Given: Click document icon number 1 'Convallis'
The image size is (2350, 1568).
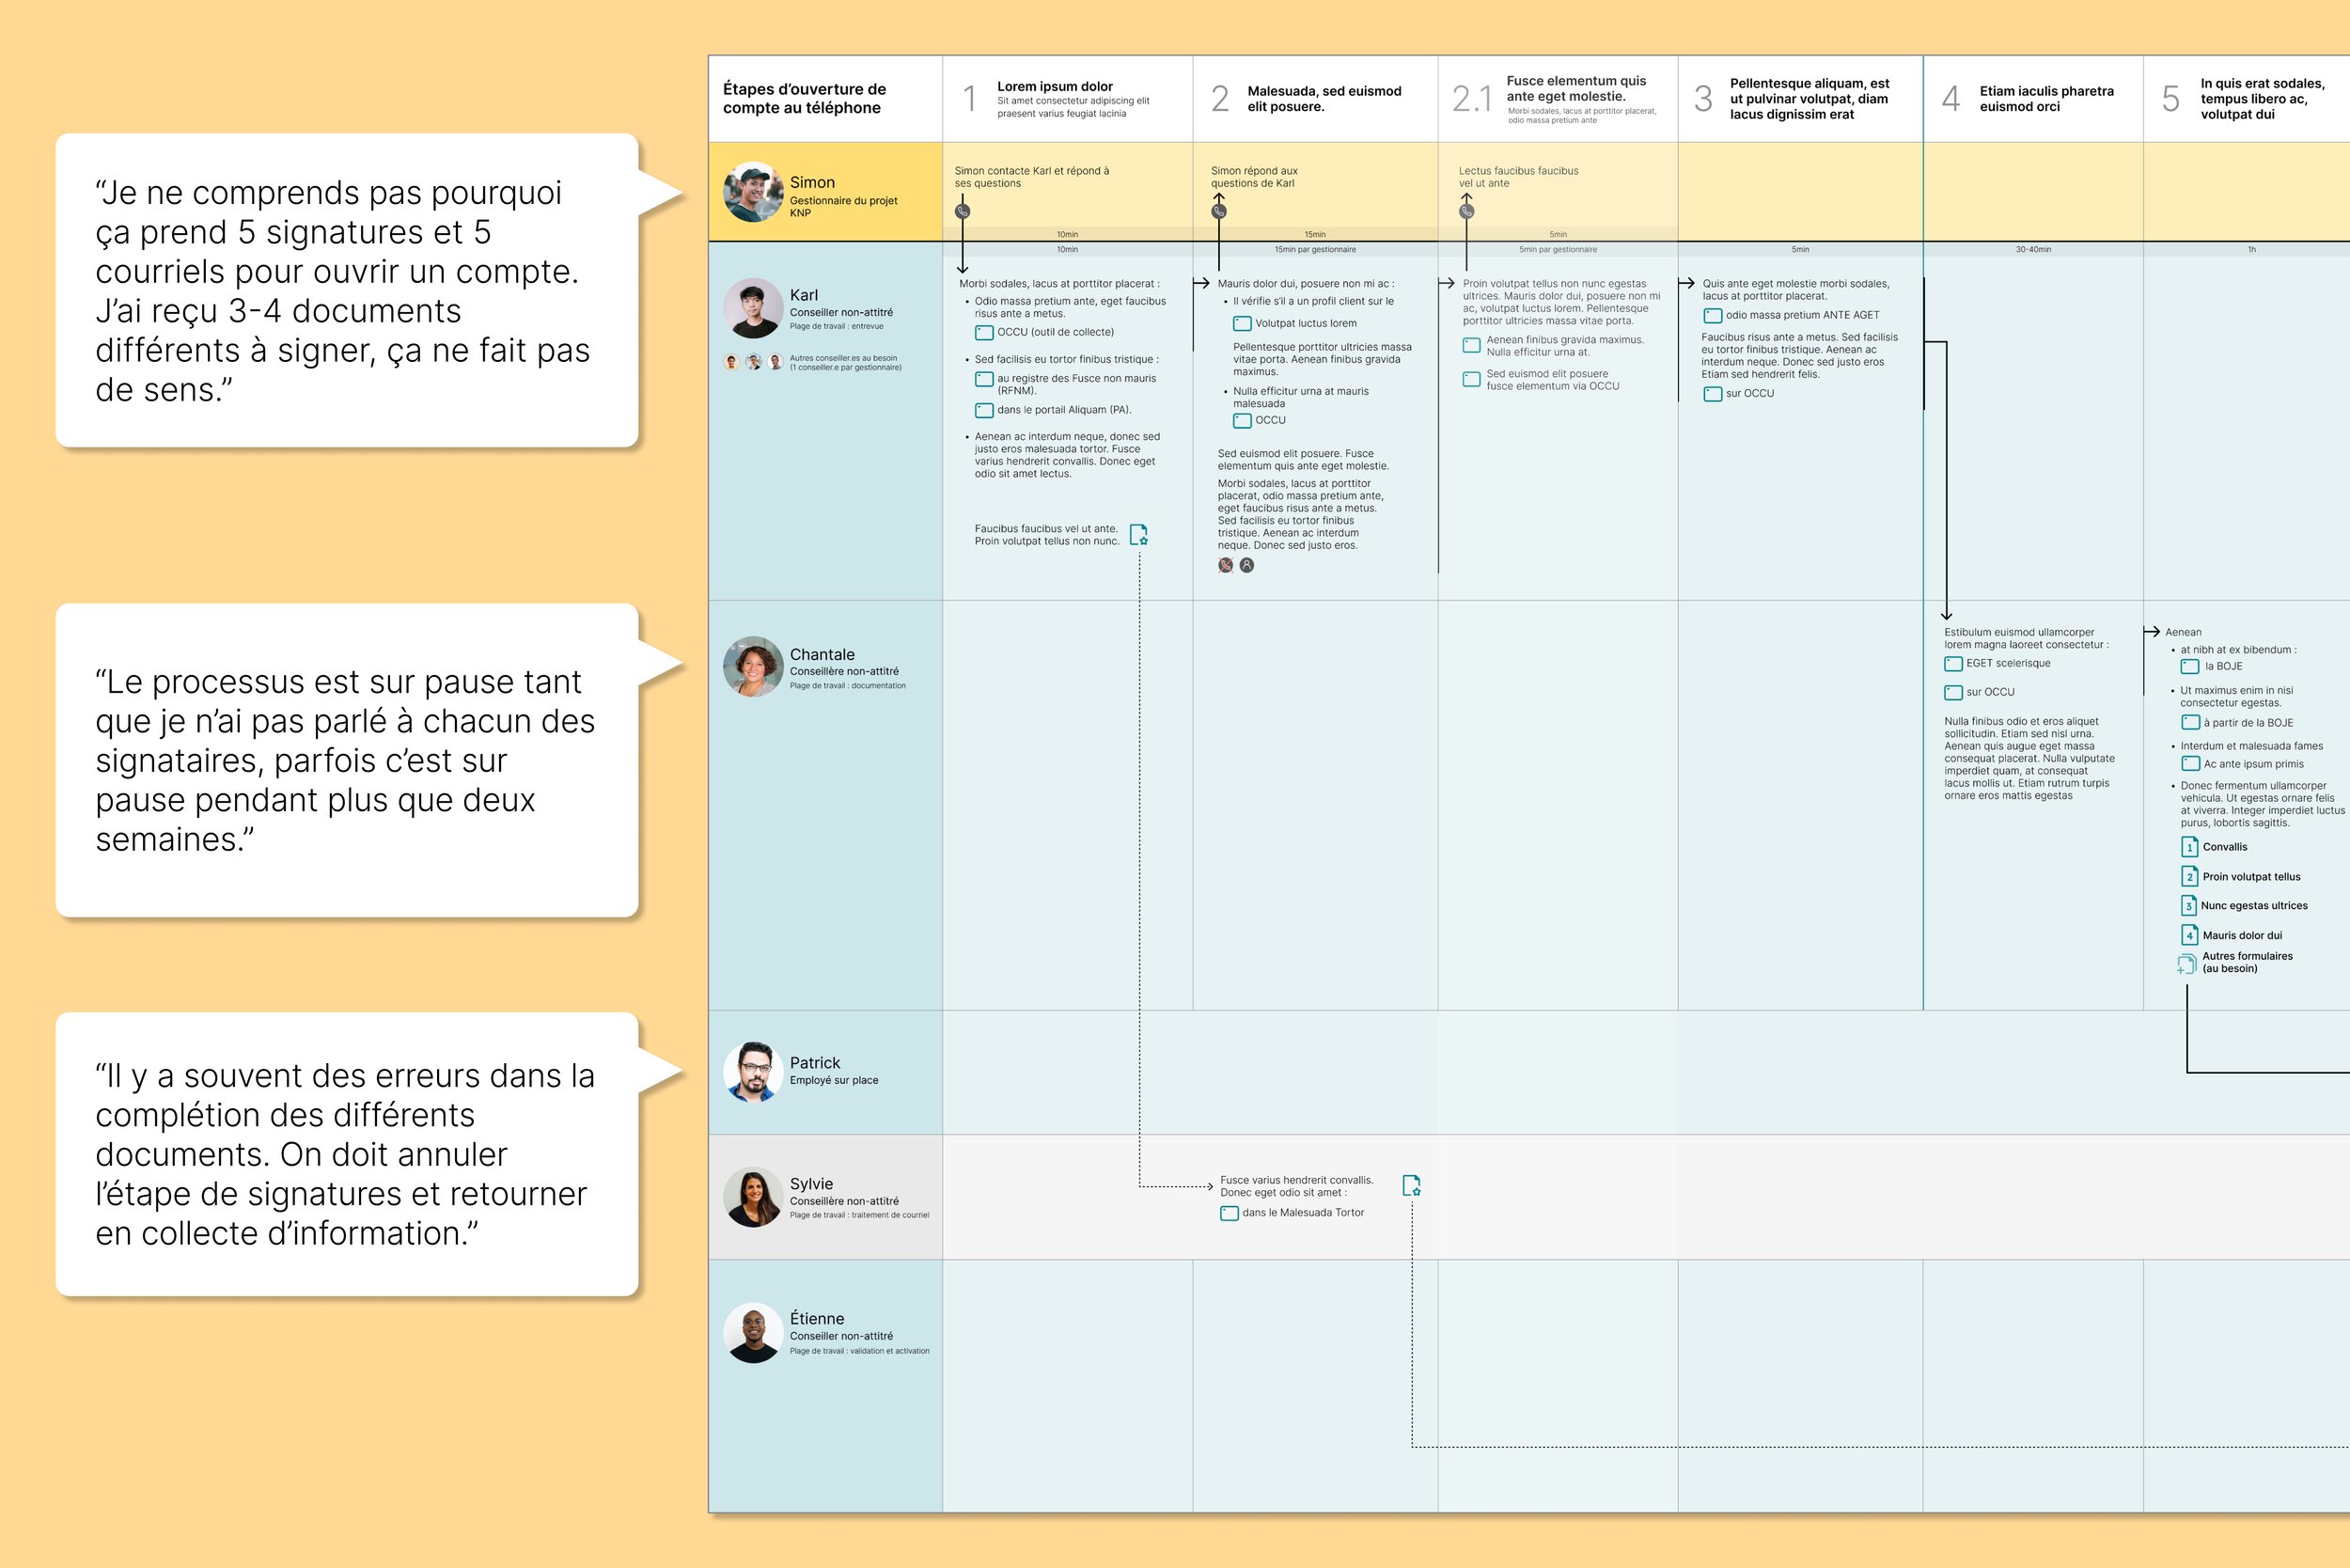Looking at the screenshot, I should (x=2189, y=847).
